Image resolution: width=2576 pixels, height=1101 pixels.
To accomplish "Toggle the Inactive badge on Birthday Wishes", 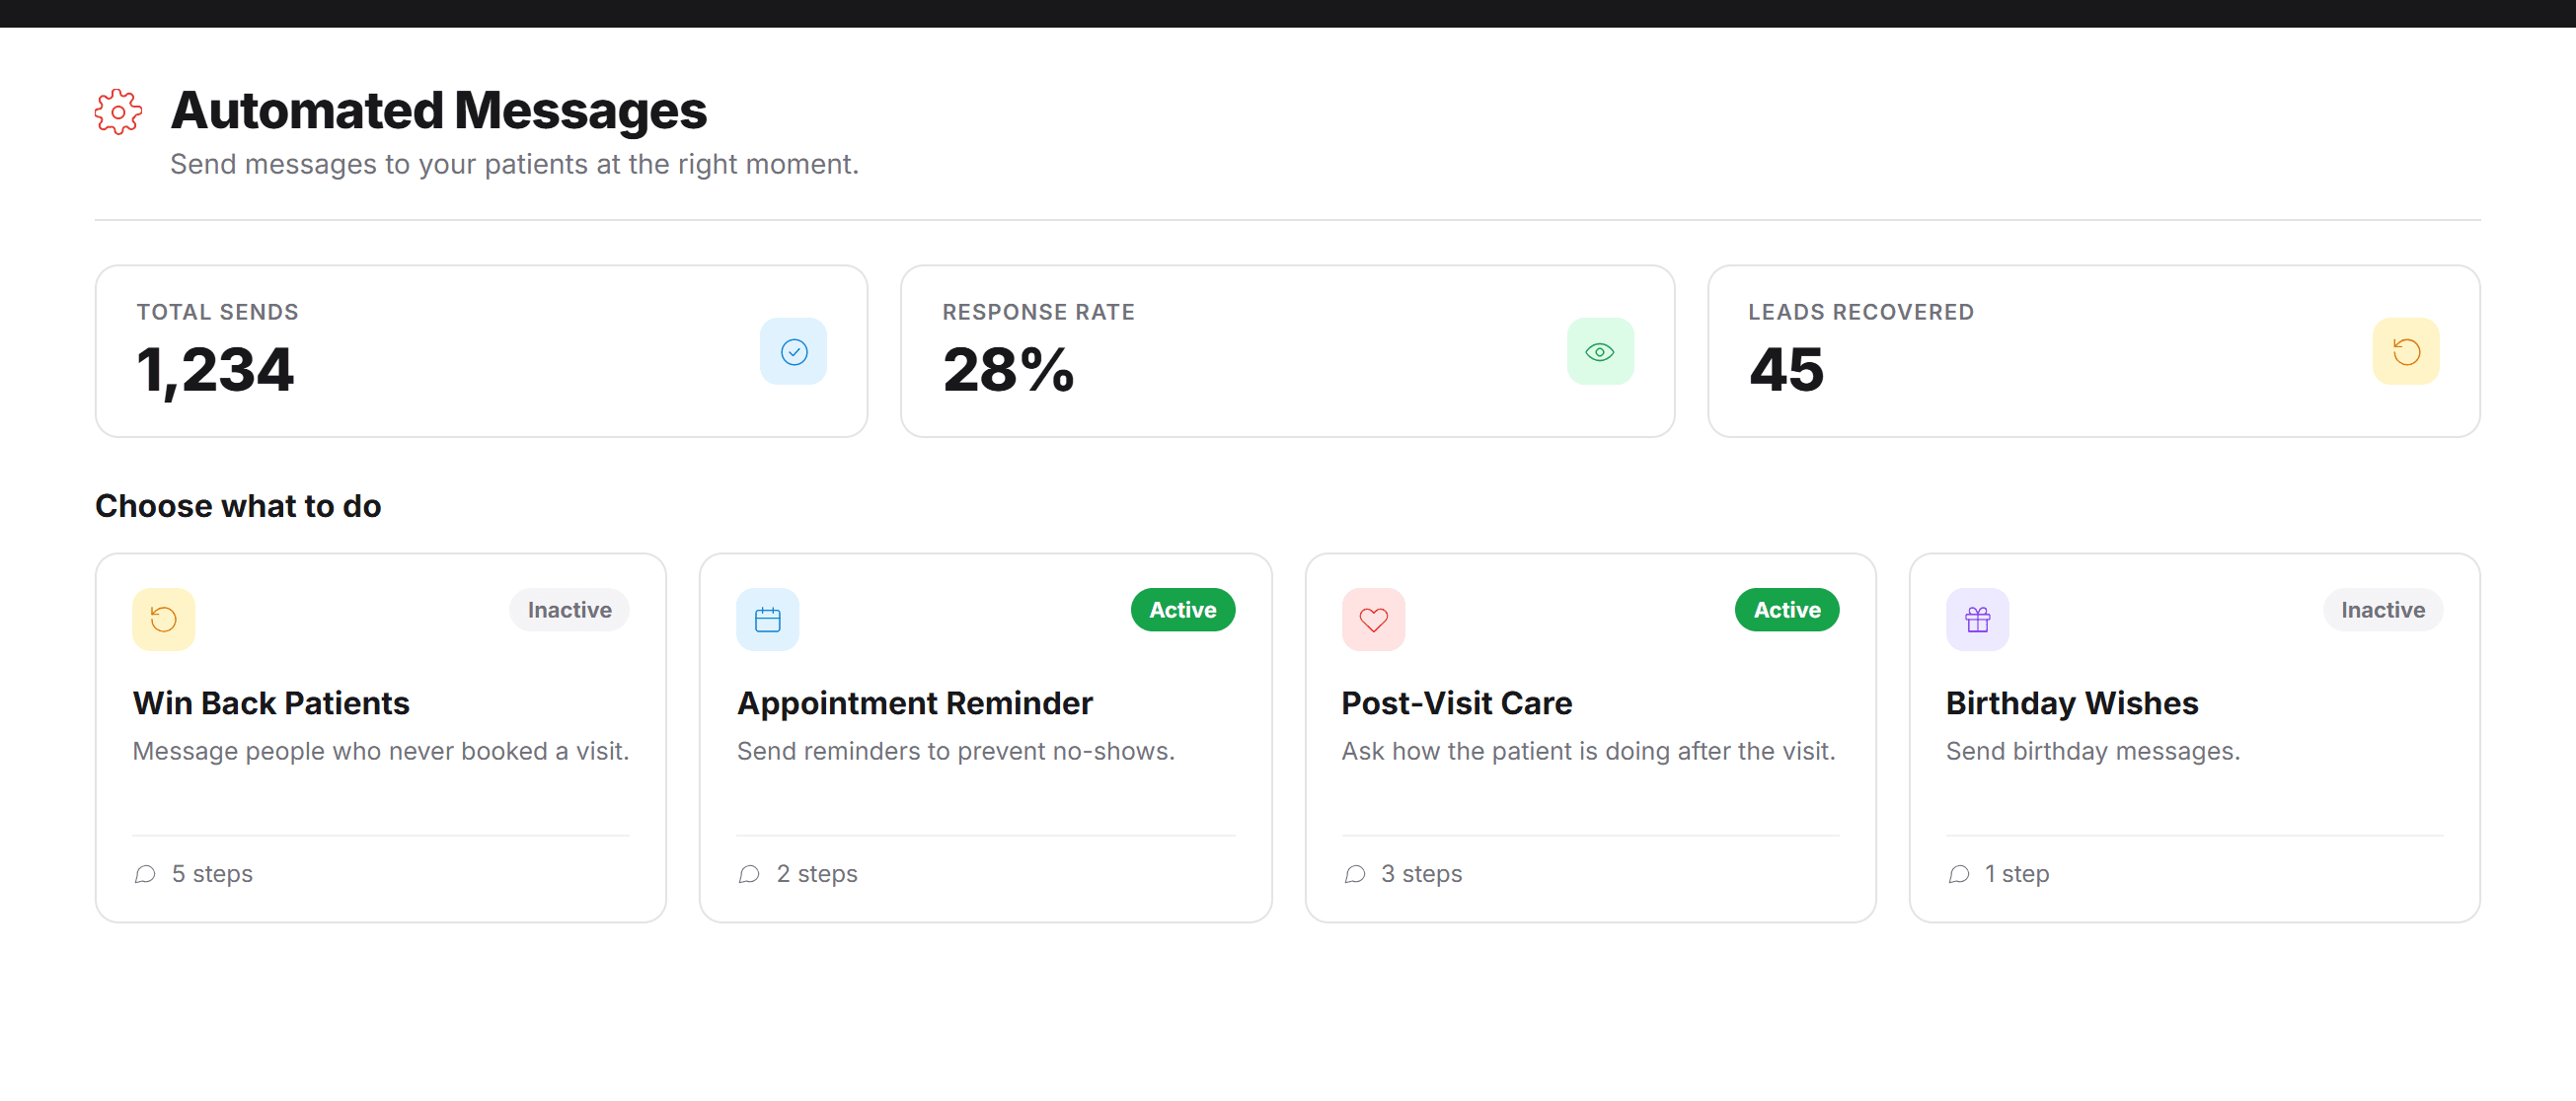I will pos(2383,610).
